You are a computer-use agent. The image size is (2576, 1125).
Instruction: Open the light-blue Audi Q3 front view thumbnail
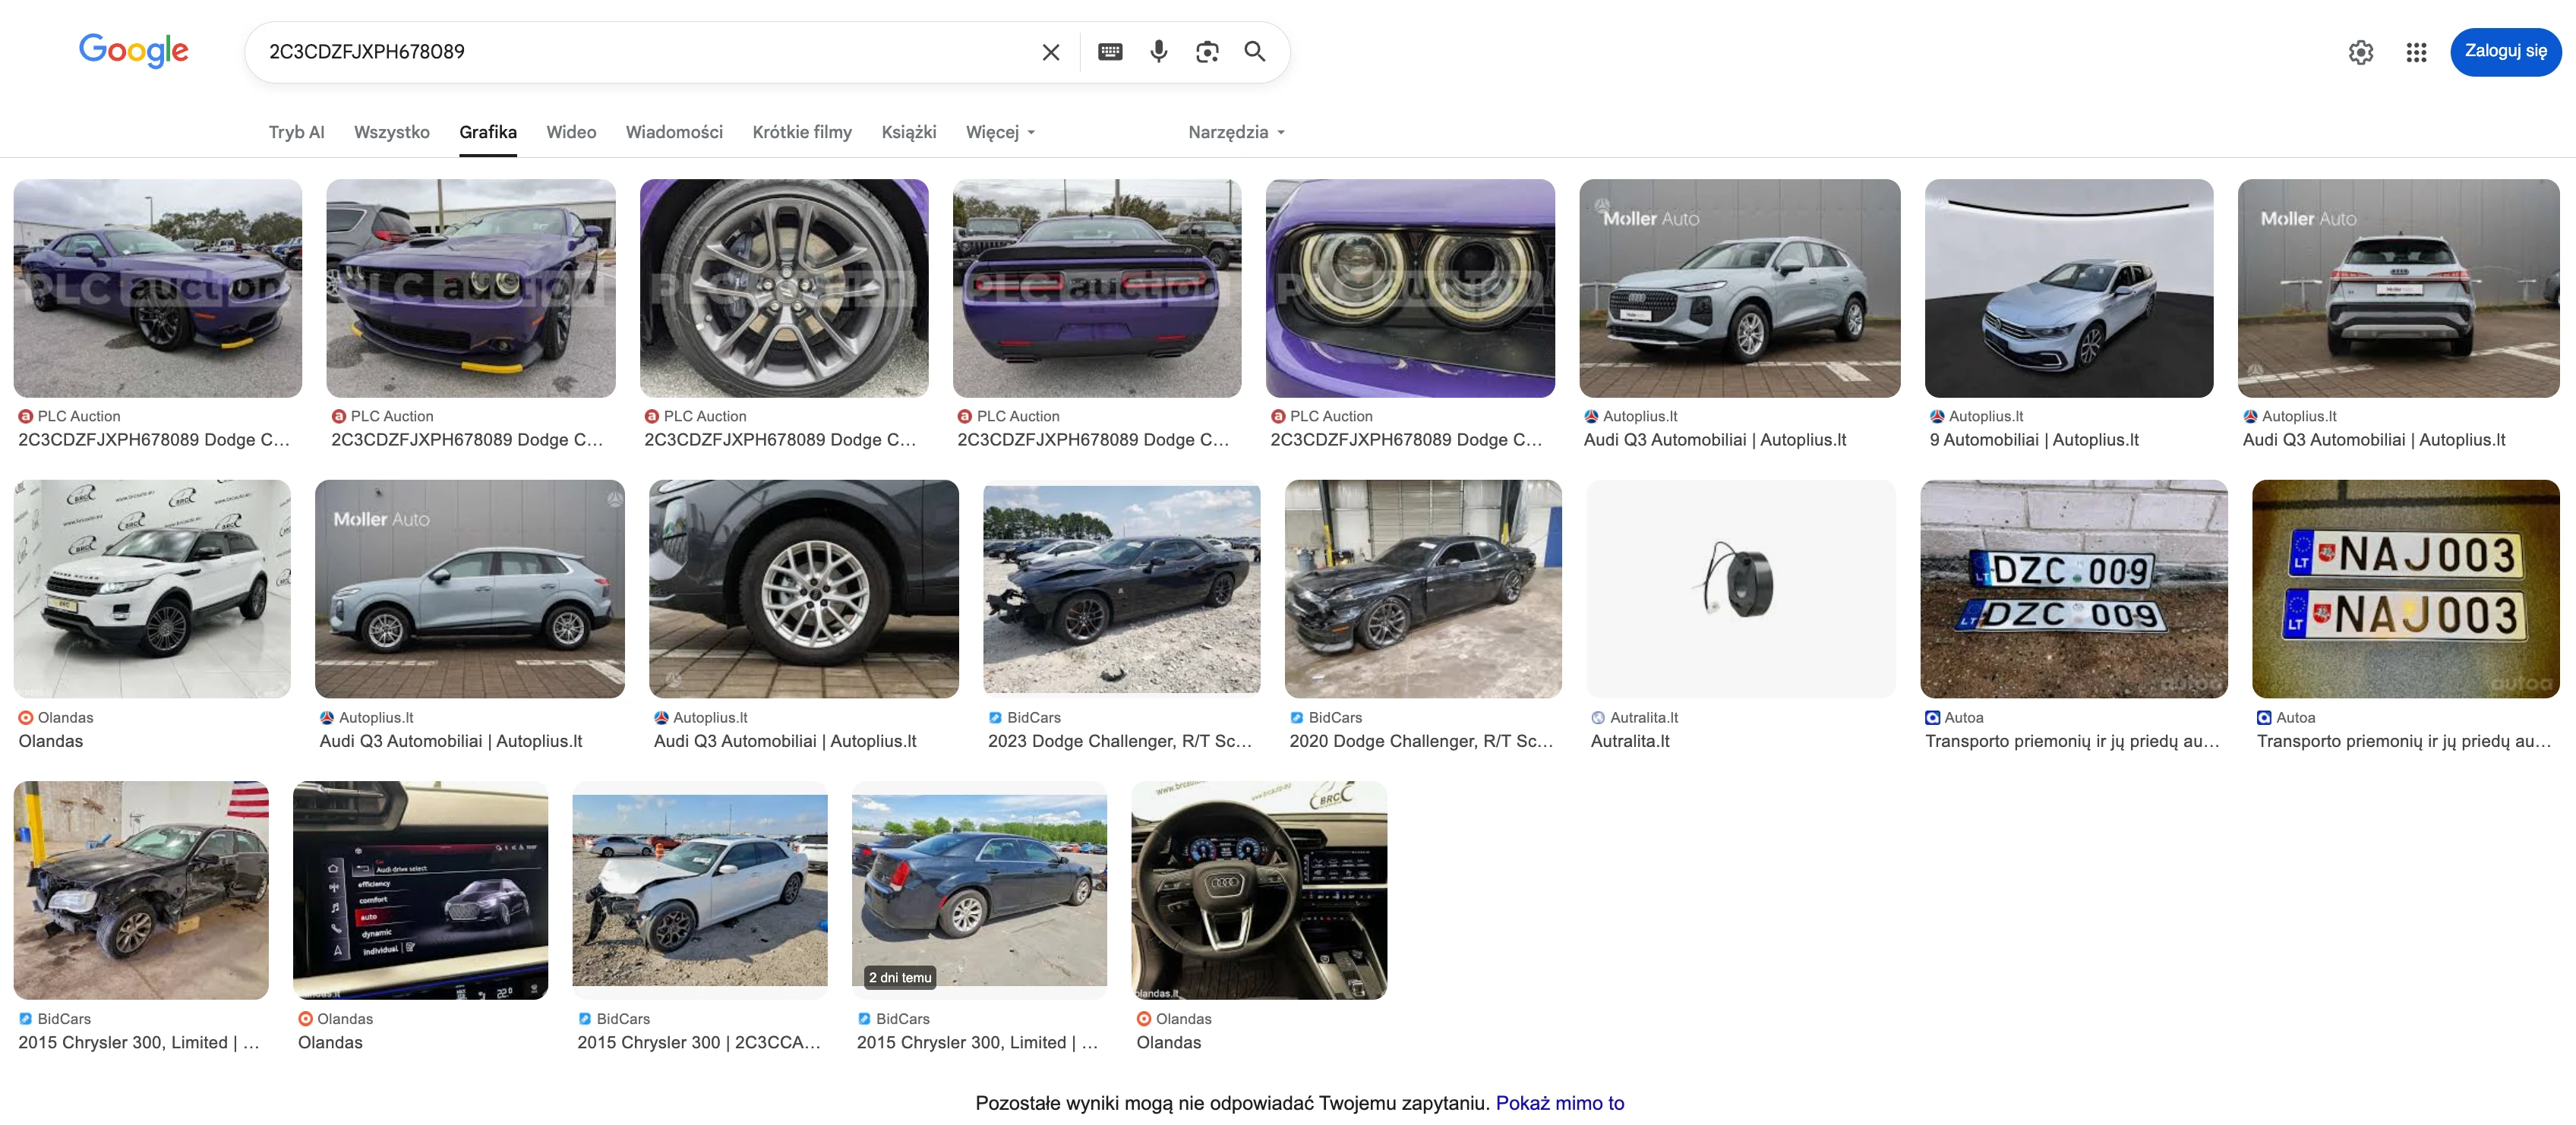[1739, 288]
